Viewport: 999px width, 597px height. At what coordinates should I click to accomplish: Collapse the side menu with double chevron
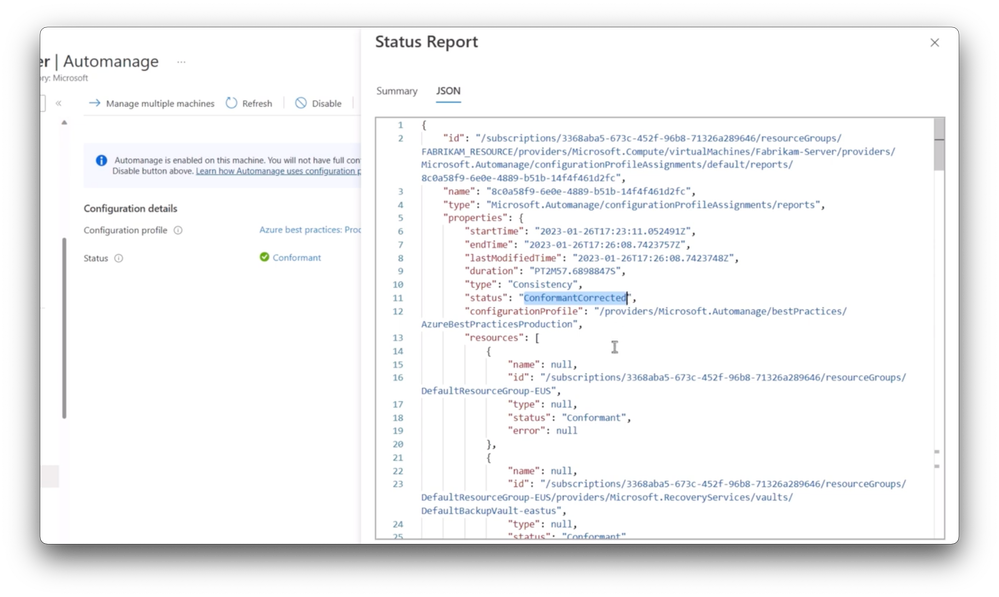pyautogui.click(x=58, y=103)
